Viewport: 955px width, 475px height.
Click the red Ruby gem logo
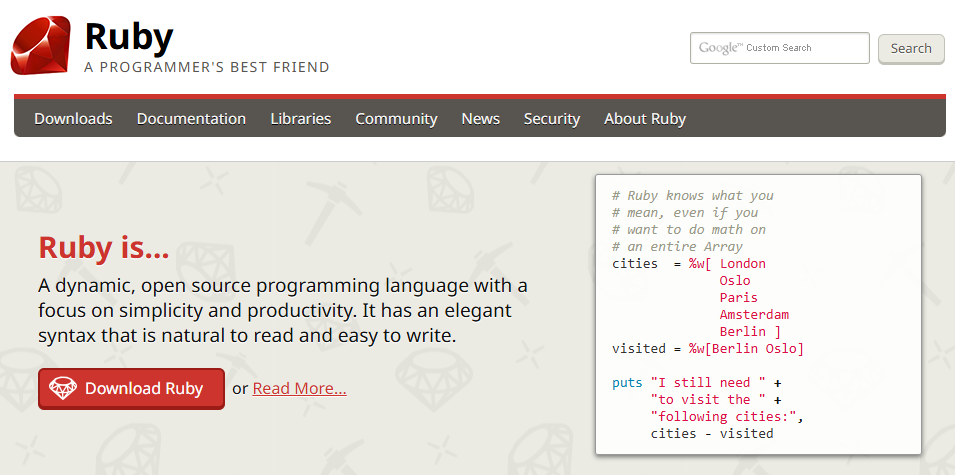(x=41, y=46)
